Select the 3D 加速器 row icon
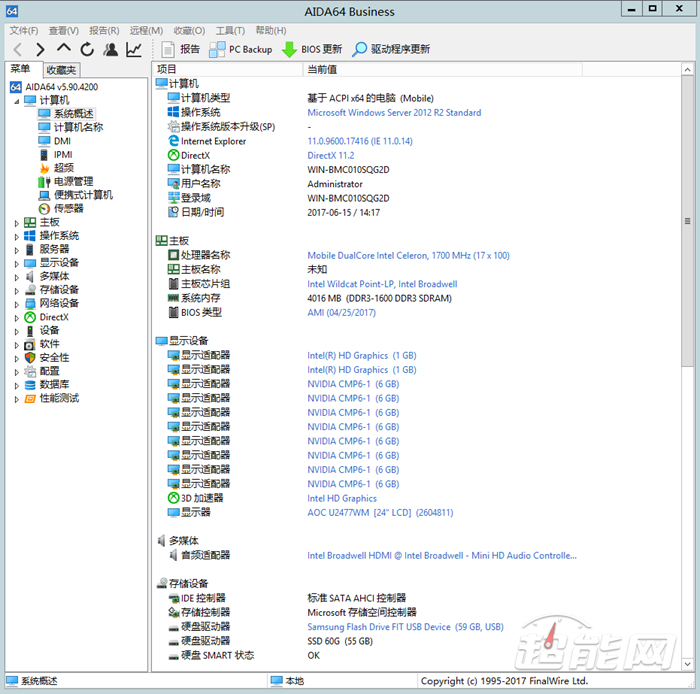Viewport: 700px width, 694px height. (173, 498)
